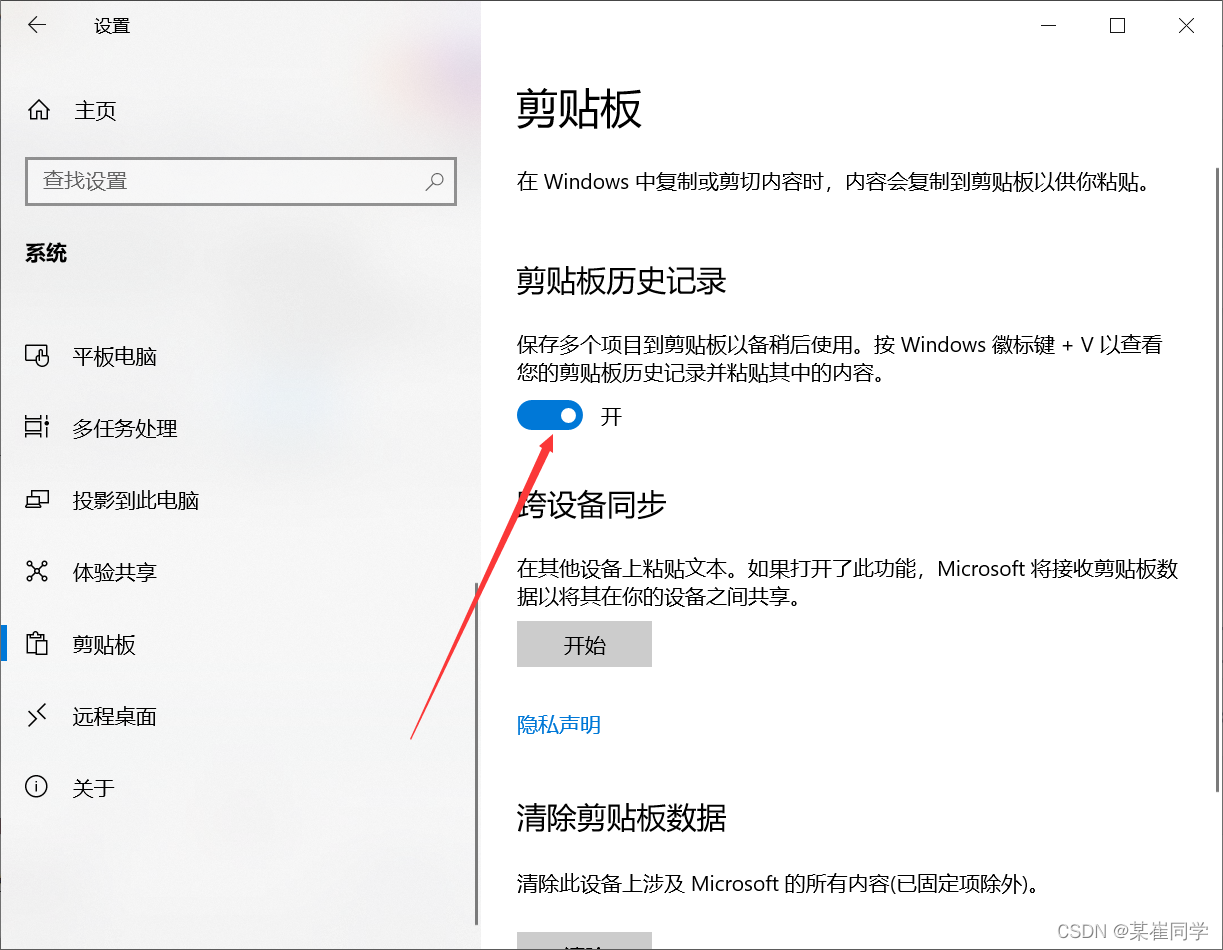Minimize the settings window

pyautogui.click(x=1049, y=26)
